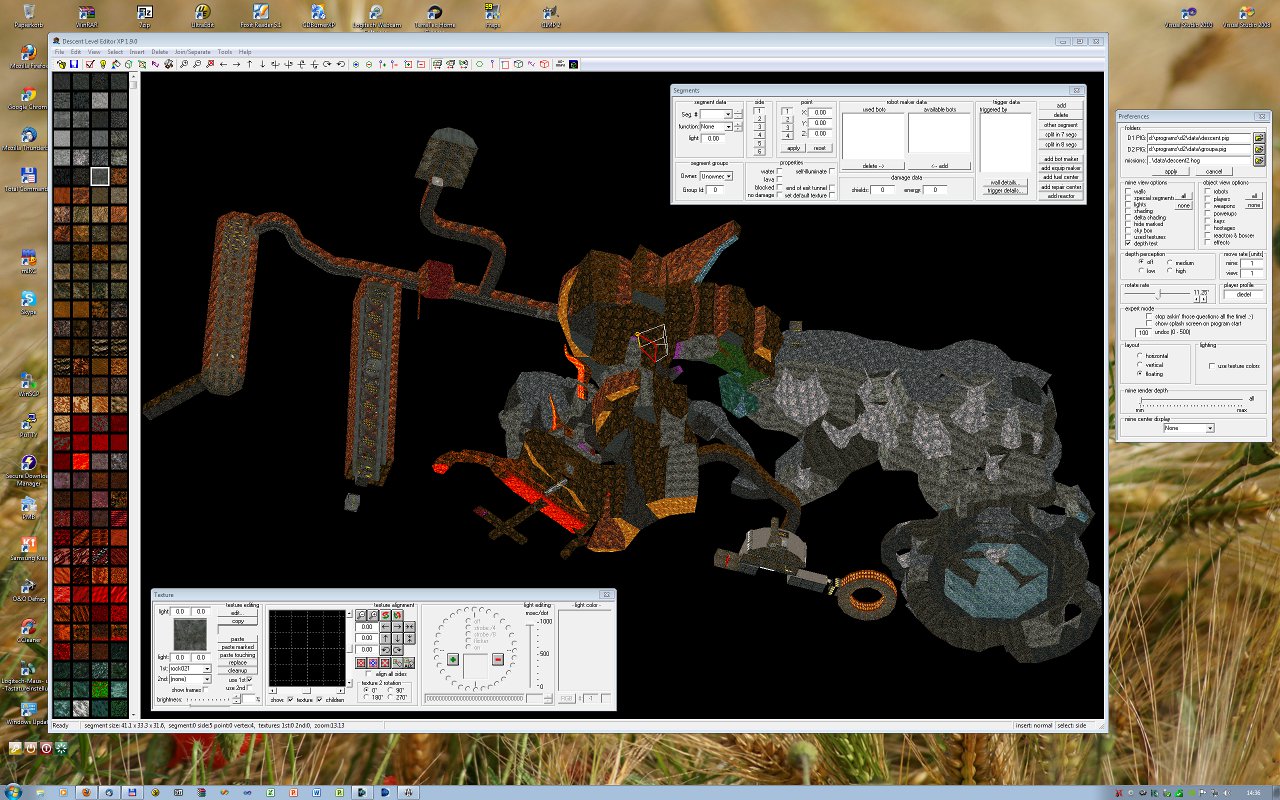The image size is (1280, 800).
Task: Click cancel in Preferences window
Action: 1213,171
